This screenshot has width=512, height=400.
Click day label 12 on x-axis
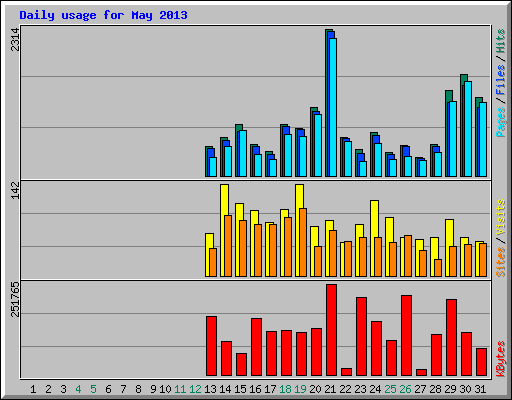[x=195, y=389]
